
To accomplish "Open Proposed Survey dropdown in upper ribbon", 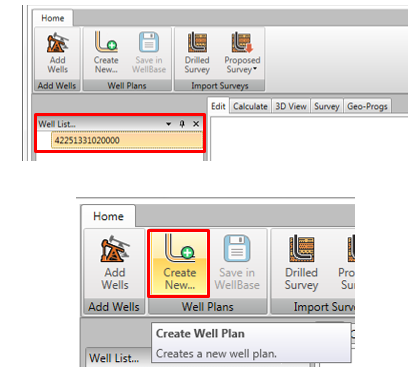I will [242, 53].
